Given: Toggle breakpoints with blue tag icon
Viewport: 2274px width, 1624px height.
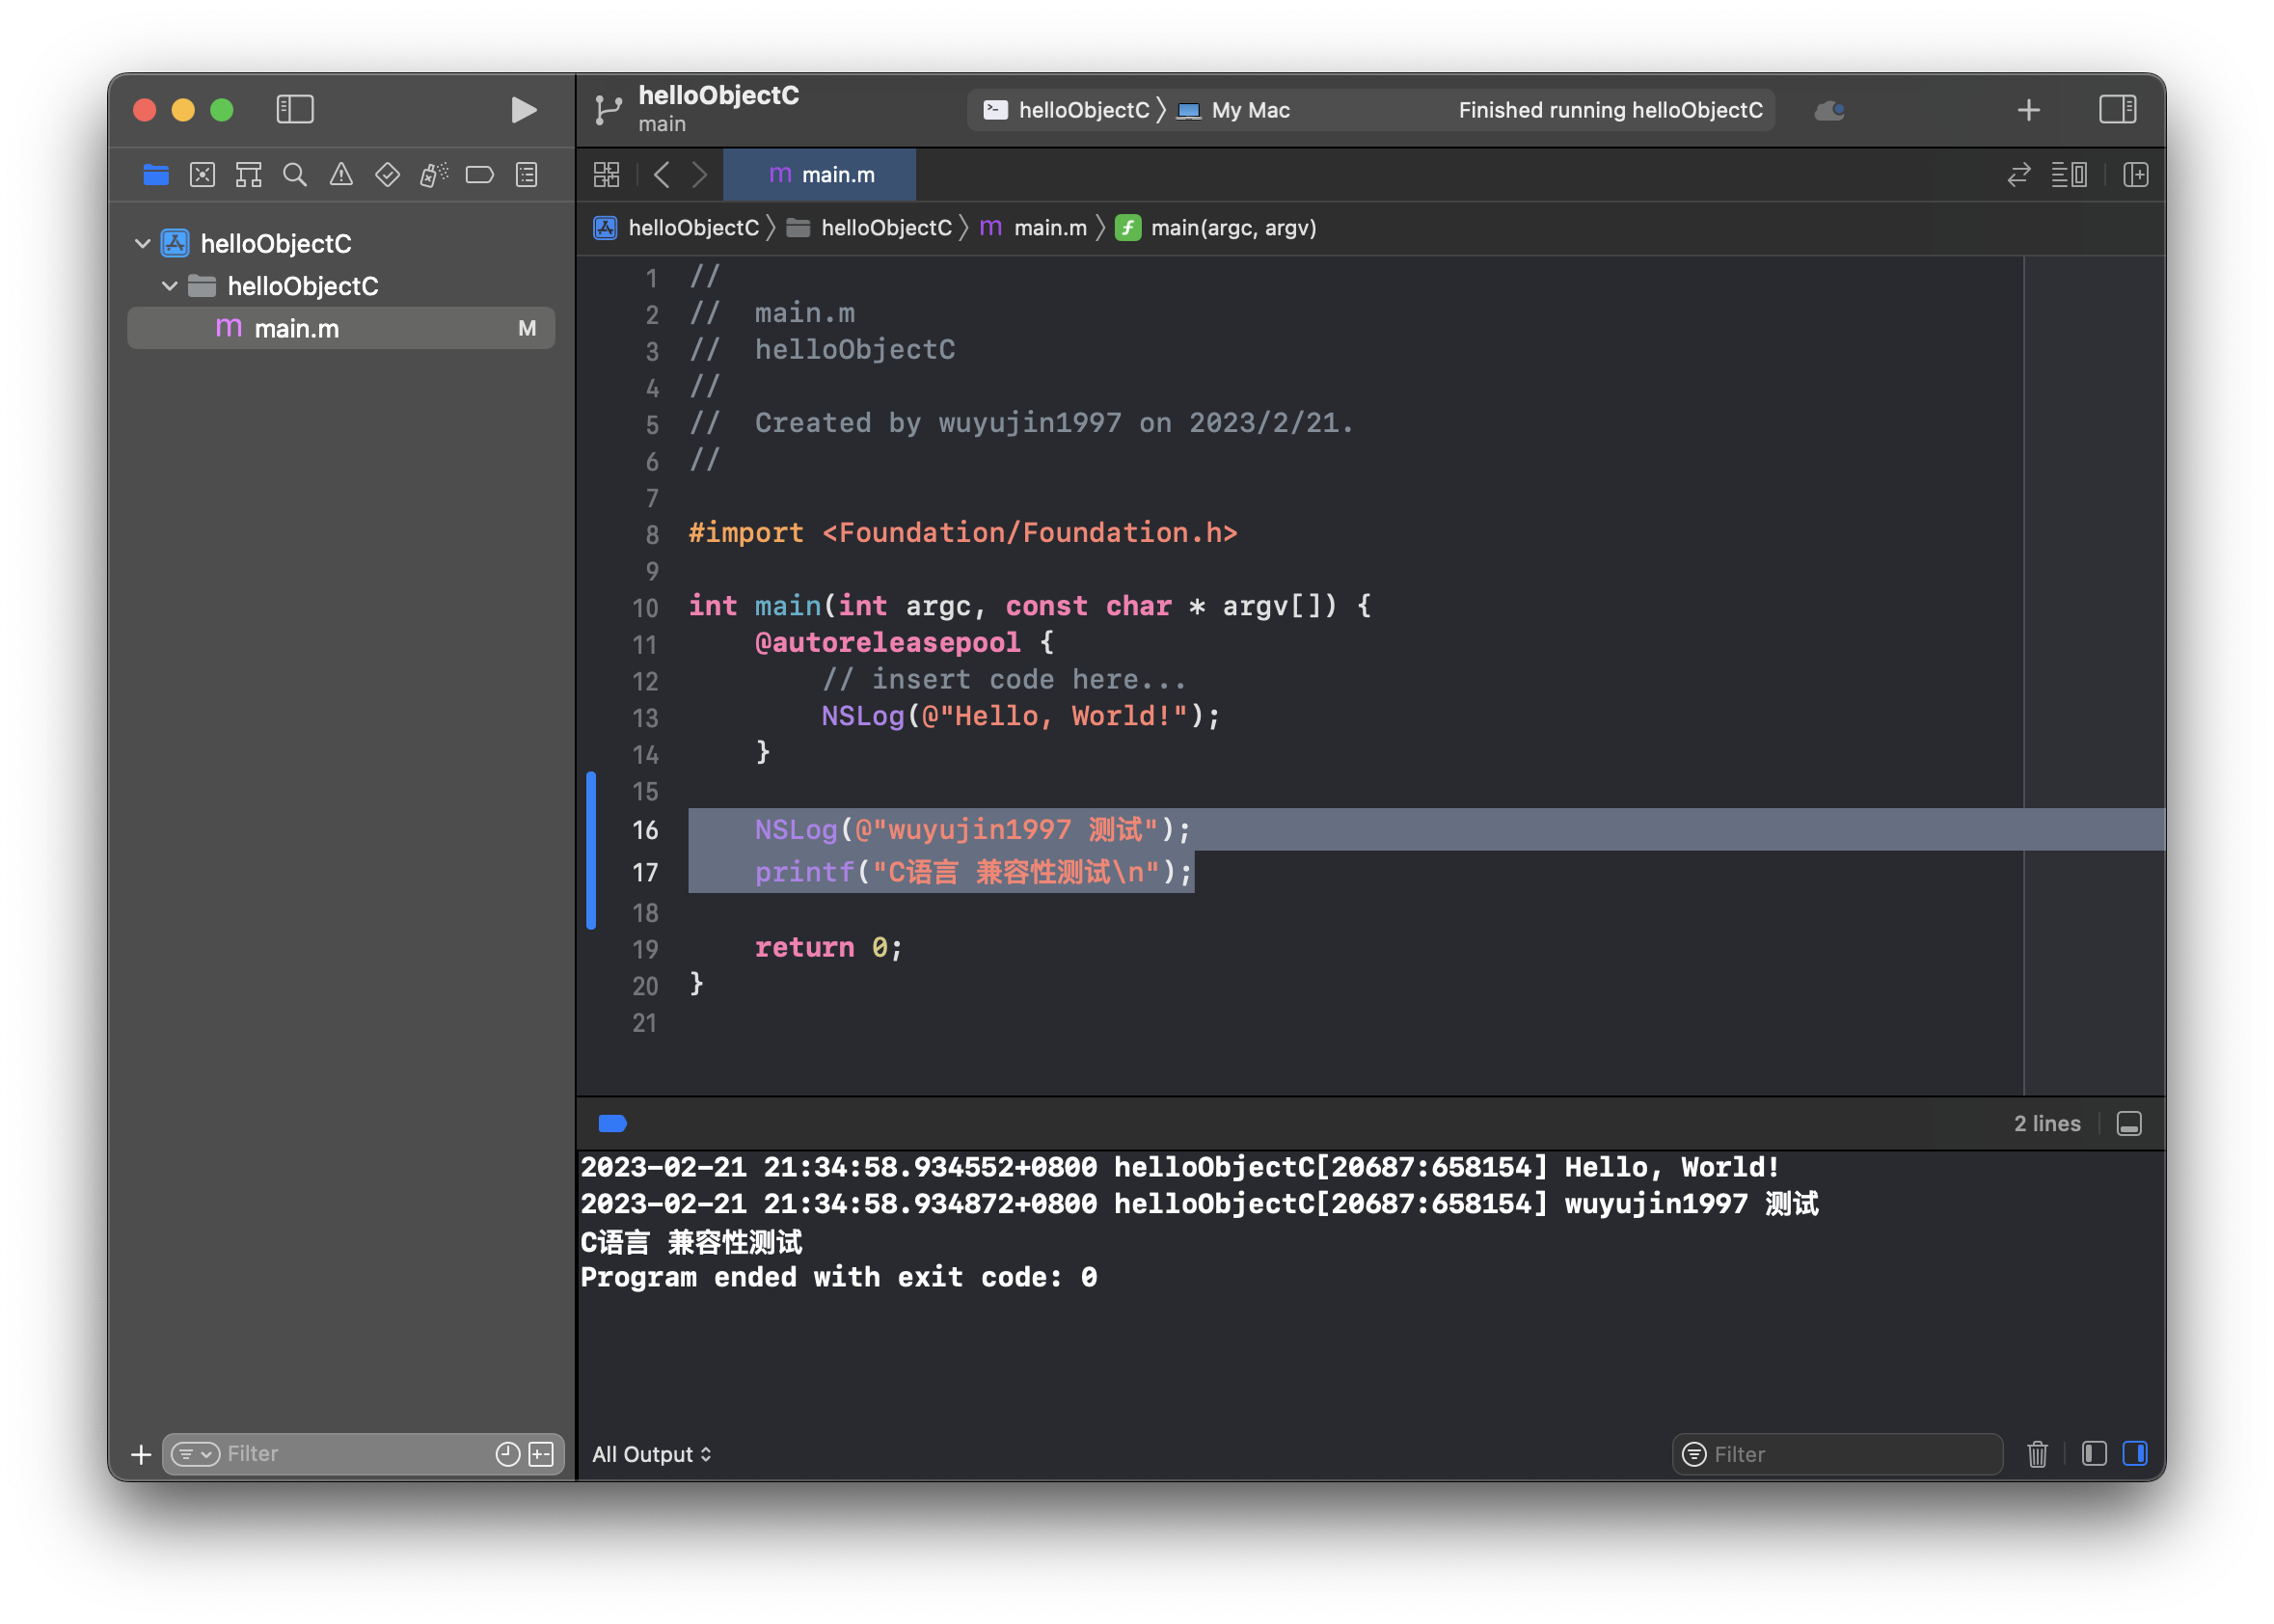Looking at the screenshot, I should [612, 1123].
